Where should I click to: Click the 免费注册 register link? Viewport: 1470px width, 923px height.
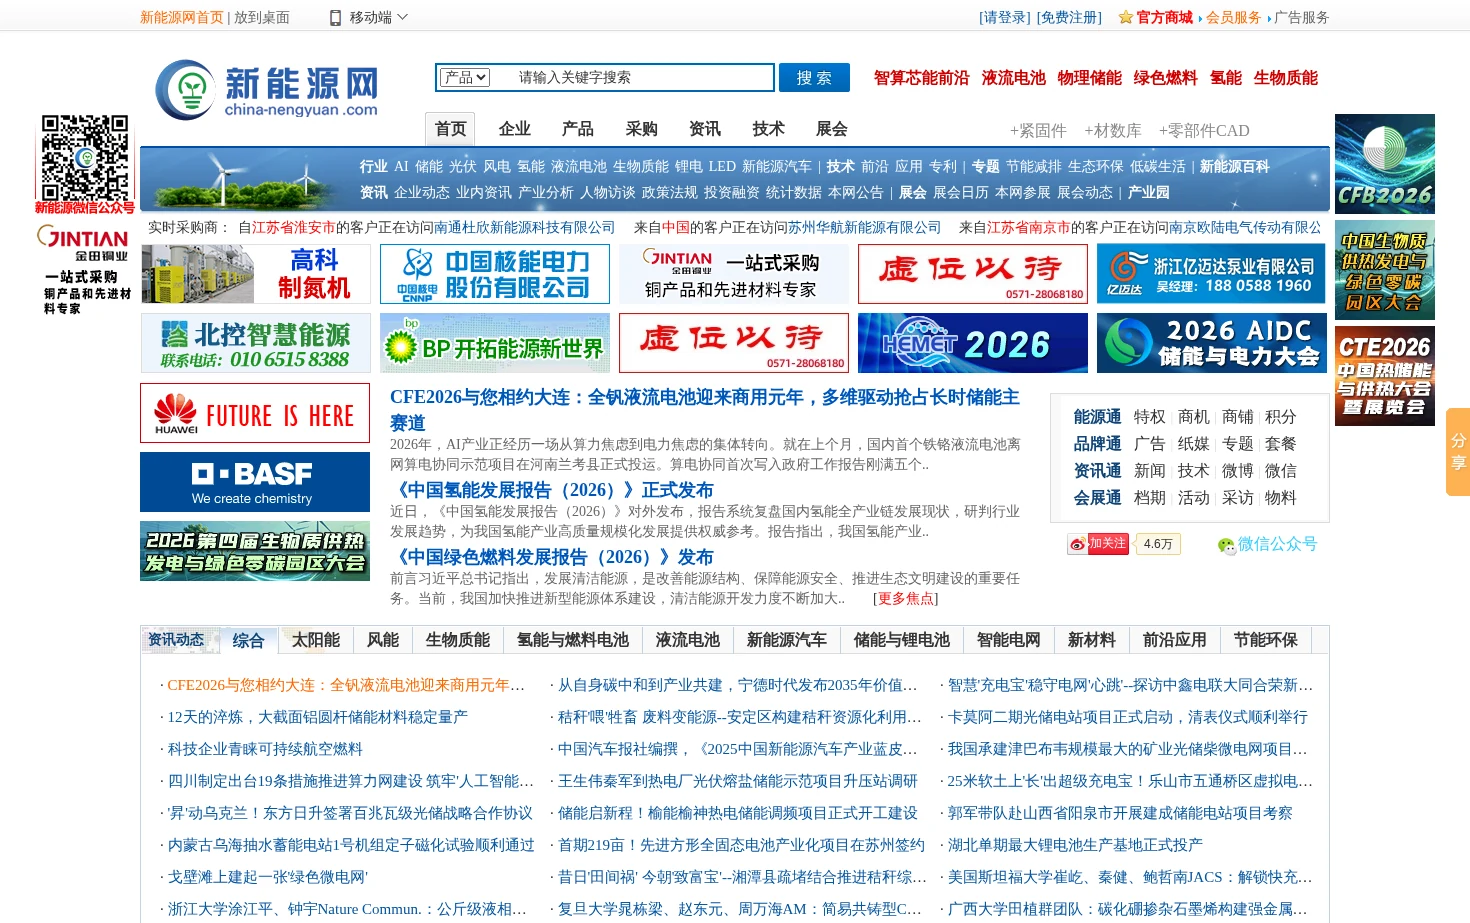coord(1069,17)
